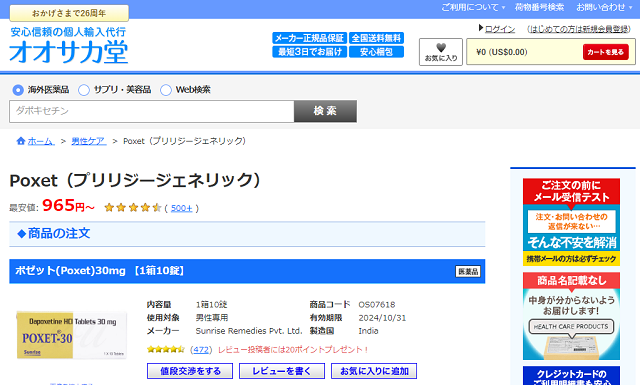
Task: Select the サプリ・美容品 radio button
Action: (x=84, y=90)
